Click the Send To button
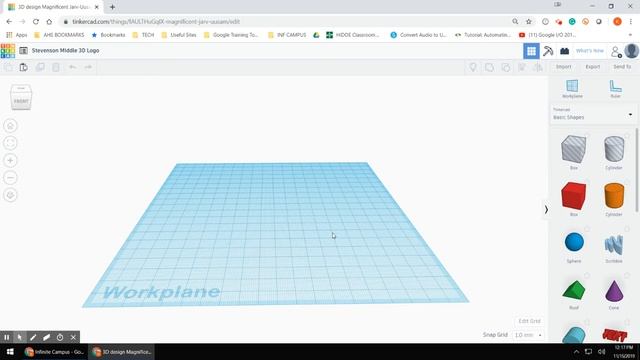 (x=622, y=67)
